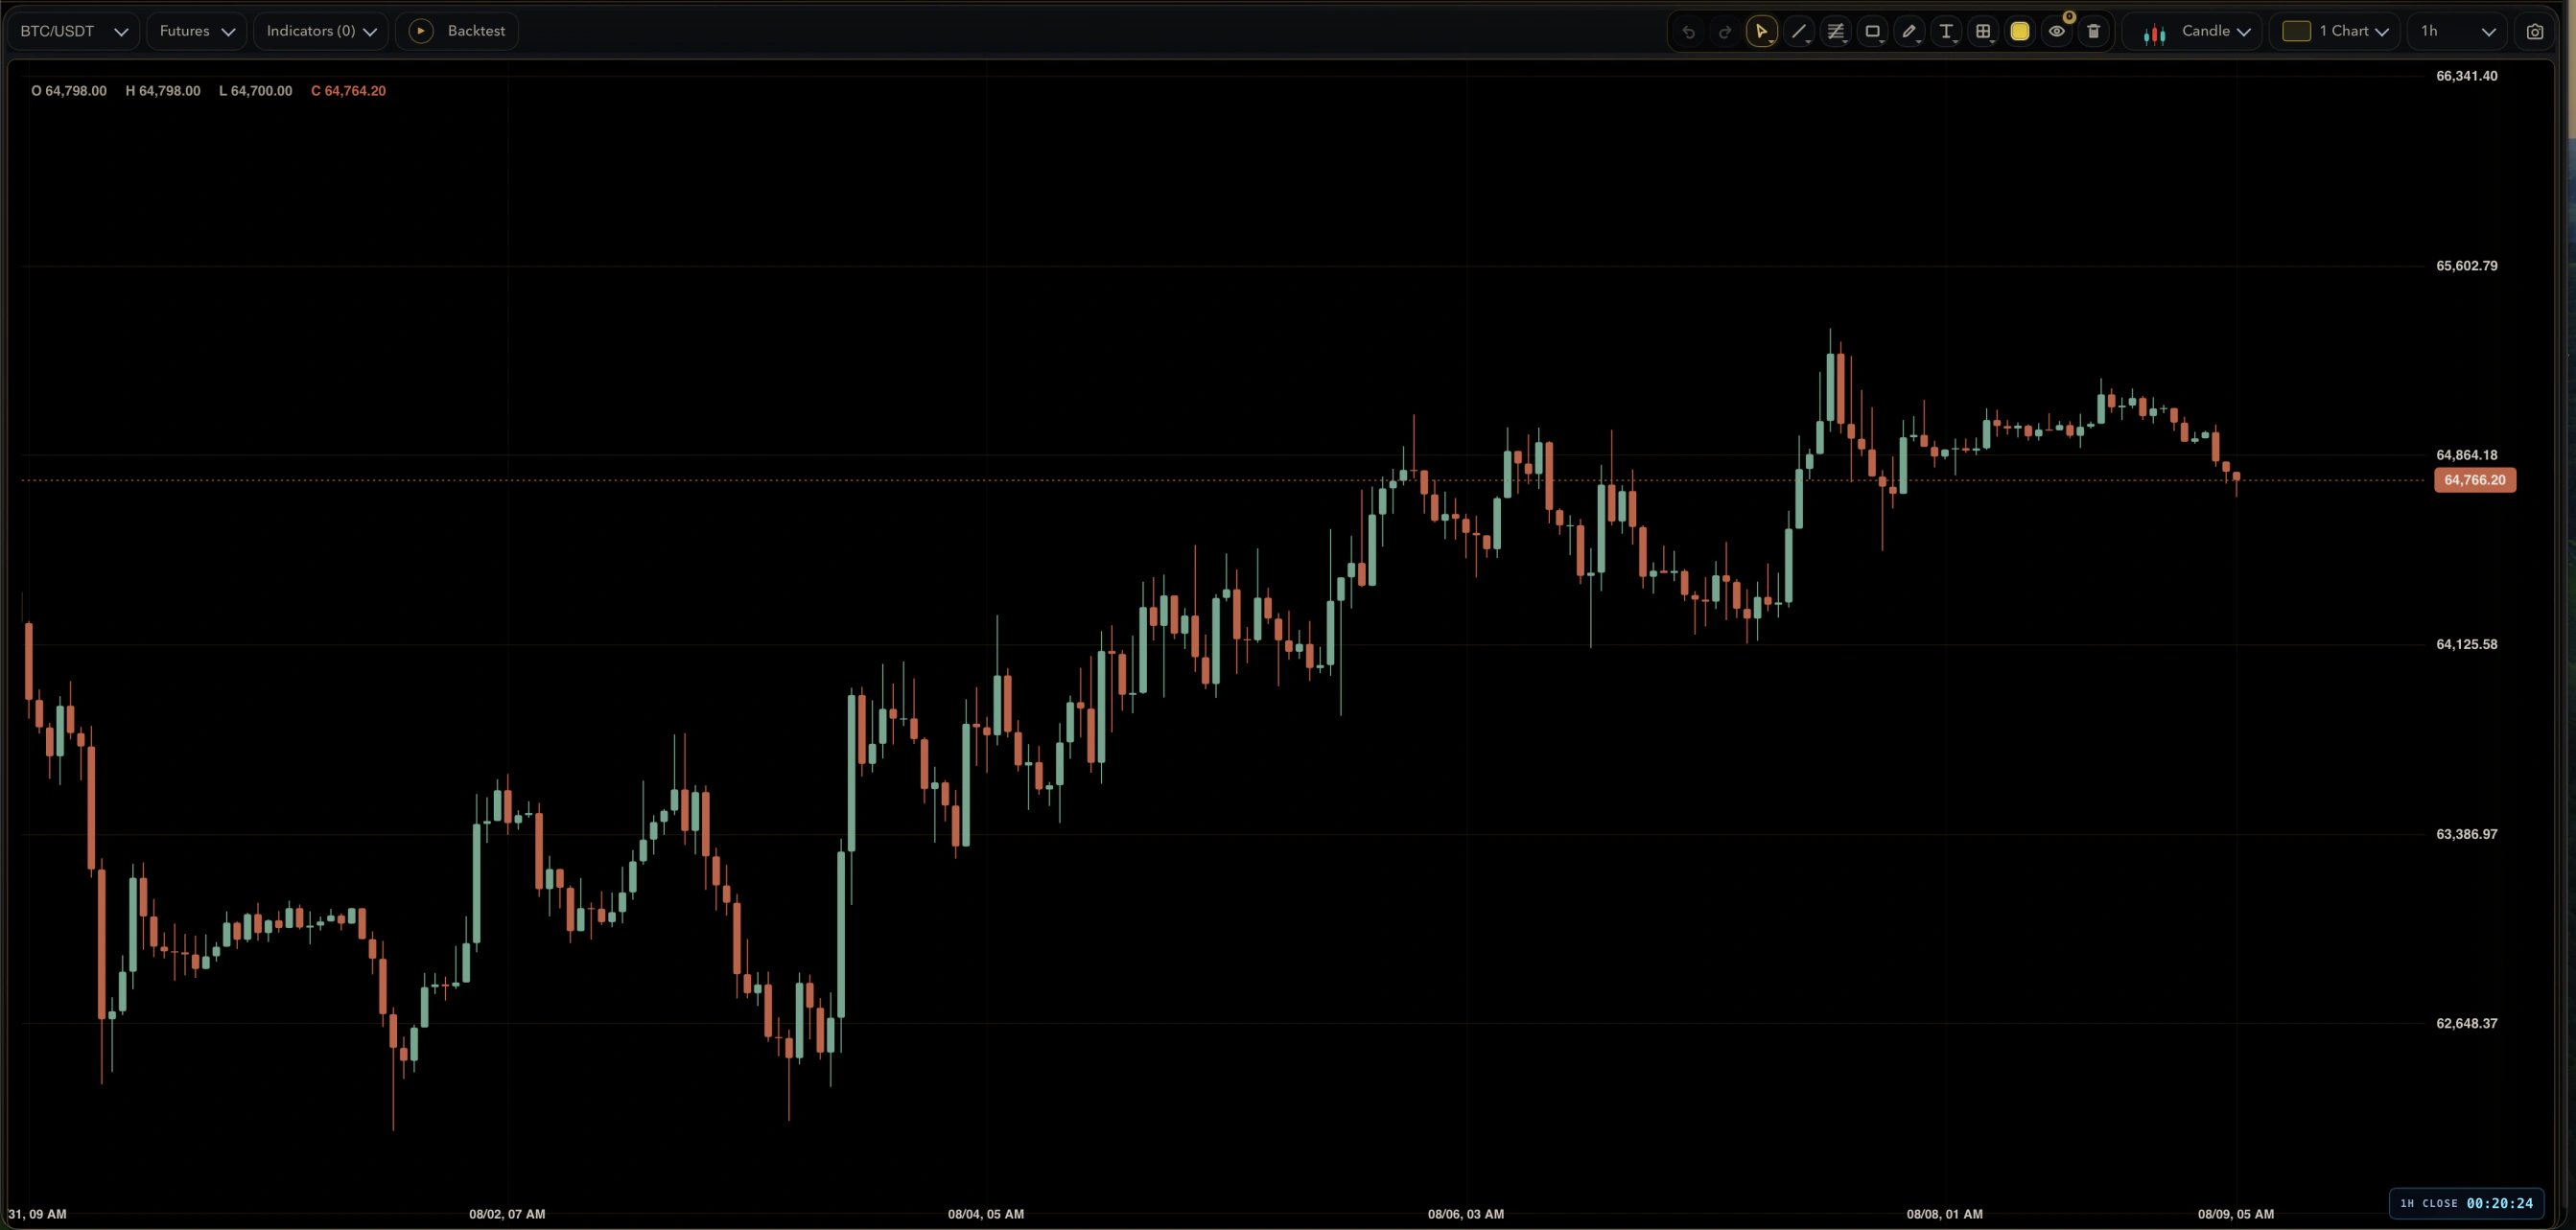Click the 66,341.40 price axis label
This screenshot has width=2576, height=1230.
(2466, 76)
